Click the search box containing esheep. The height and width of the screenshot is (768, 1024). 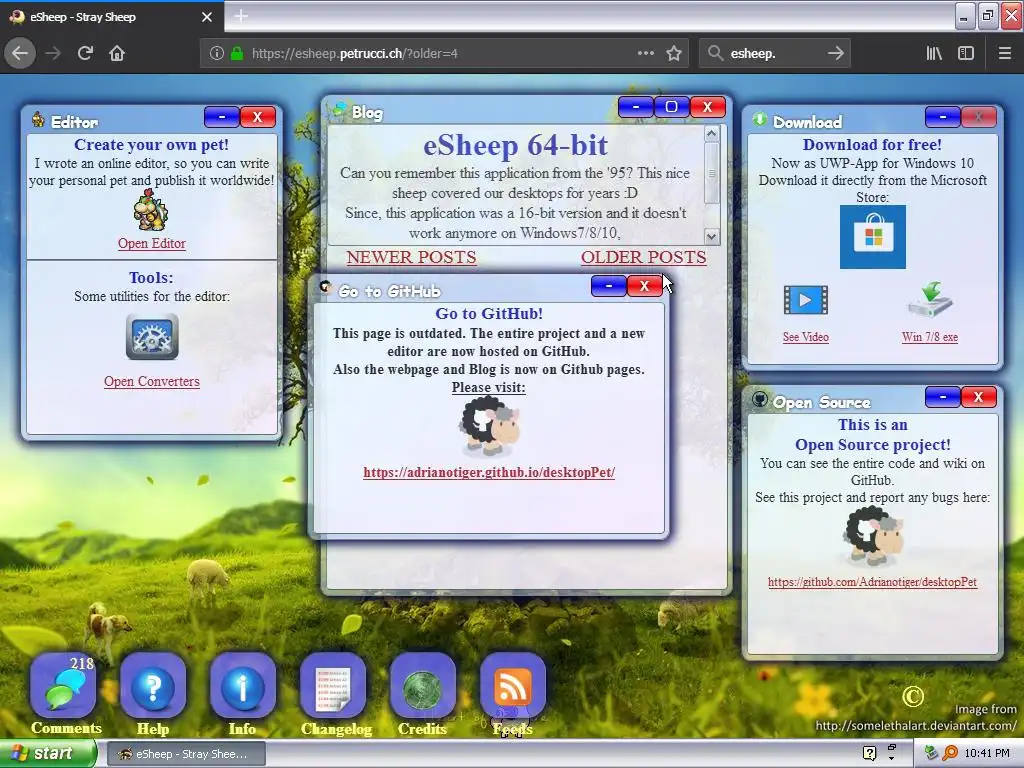pyautogui.click(x=774, y=54)
